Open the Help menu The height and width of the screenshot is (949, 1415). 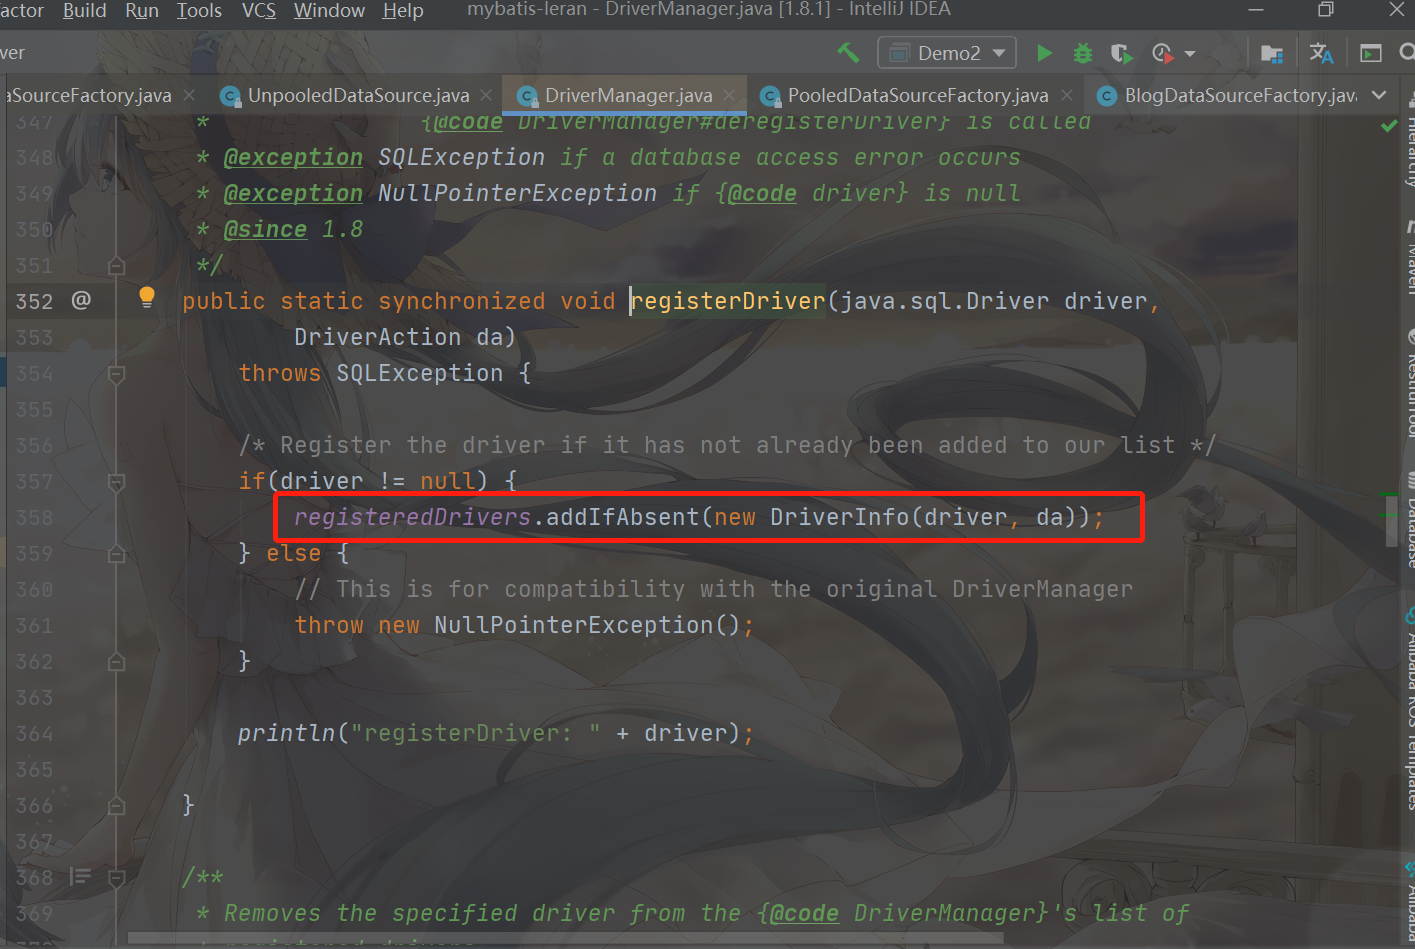click(403, 11)
